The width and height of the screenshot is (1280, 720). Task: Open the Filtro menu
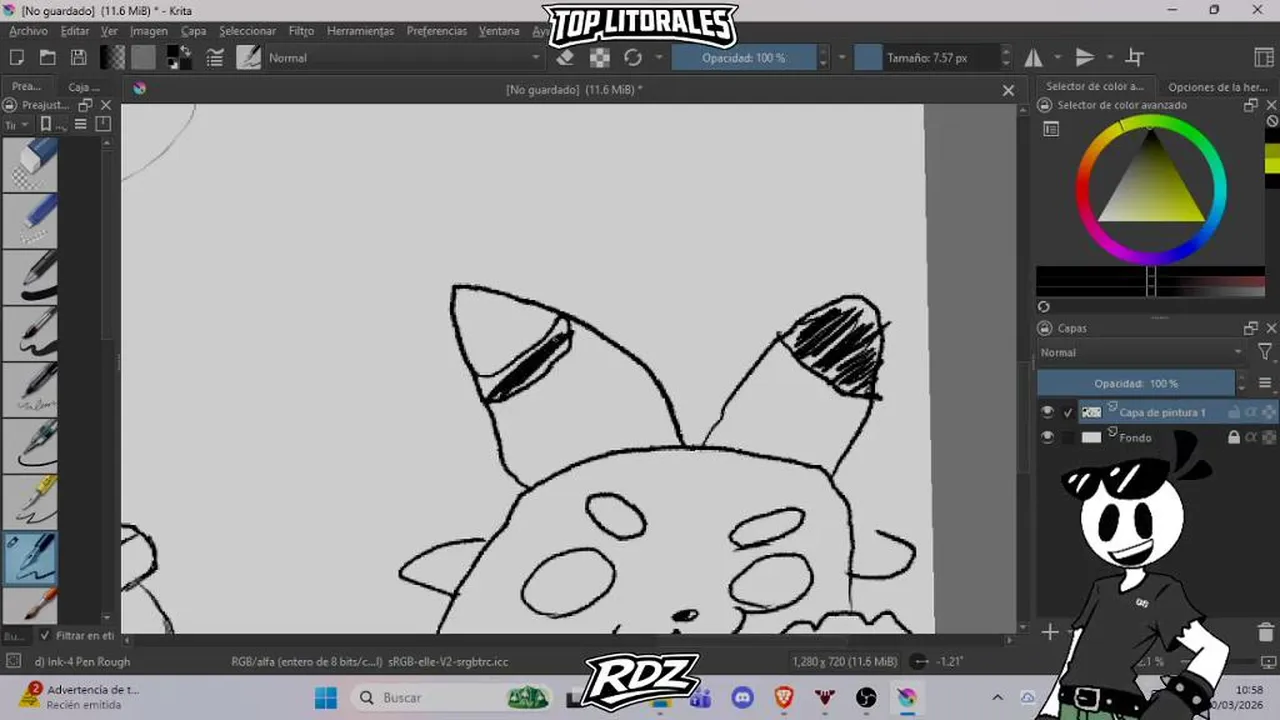pos(301,31)
